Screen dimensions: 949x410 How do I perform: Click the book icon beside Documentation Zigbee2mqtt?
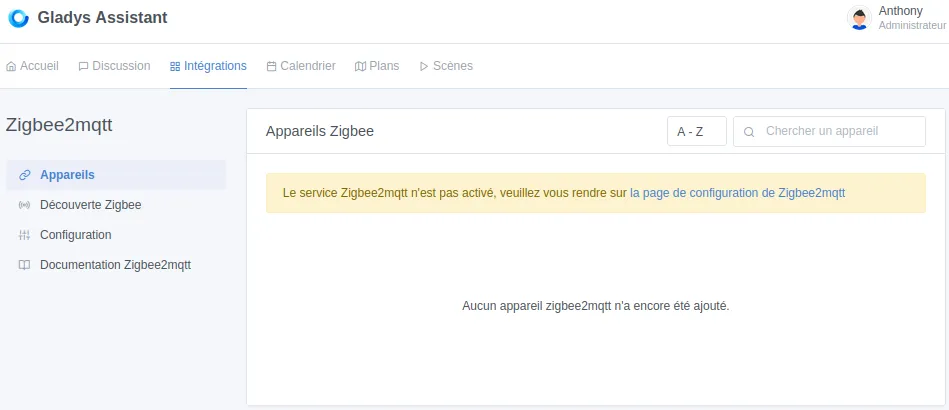tap(24, 265)
